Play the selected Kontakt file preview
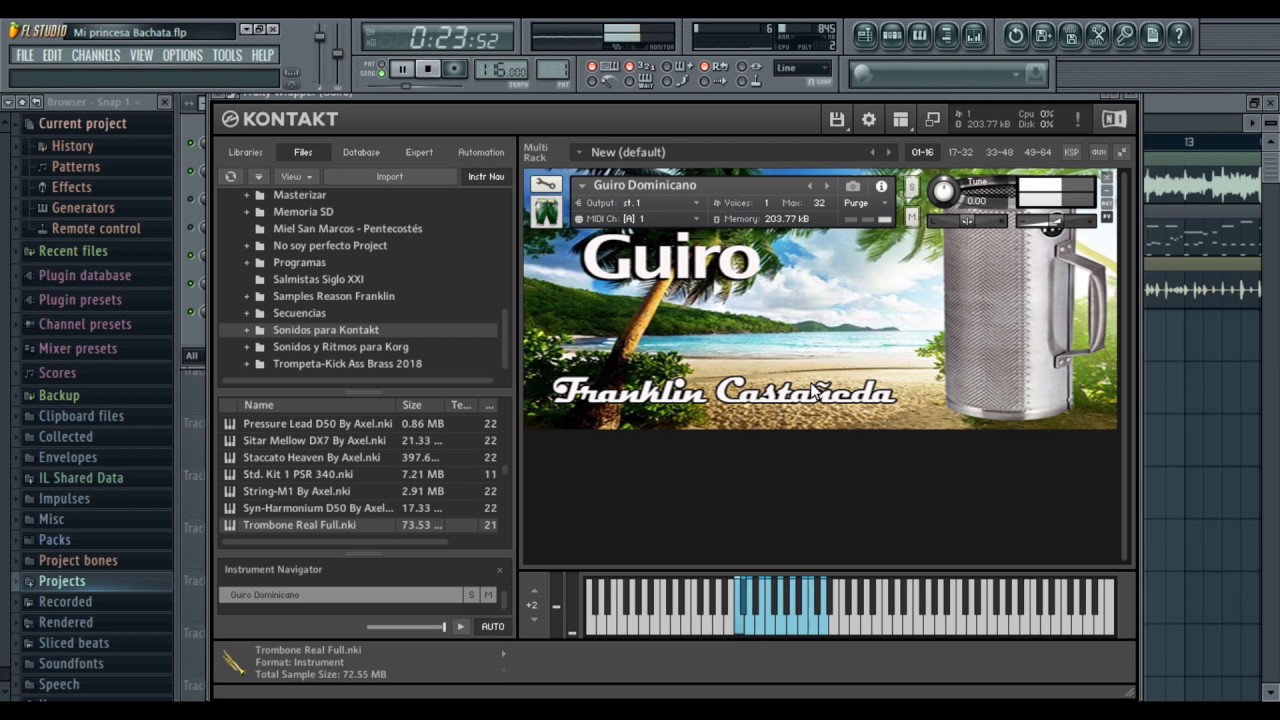The width and height of the screenshot is (1280, 720). click(x=460, y=627)
